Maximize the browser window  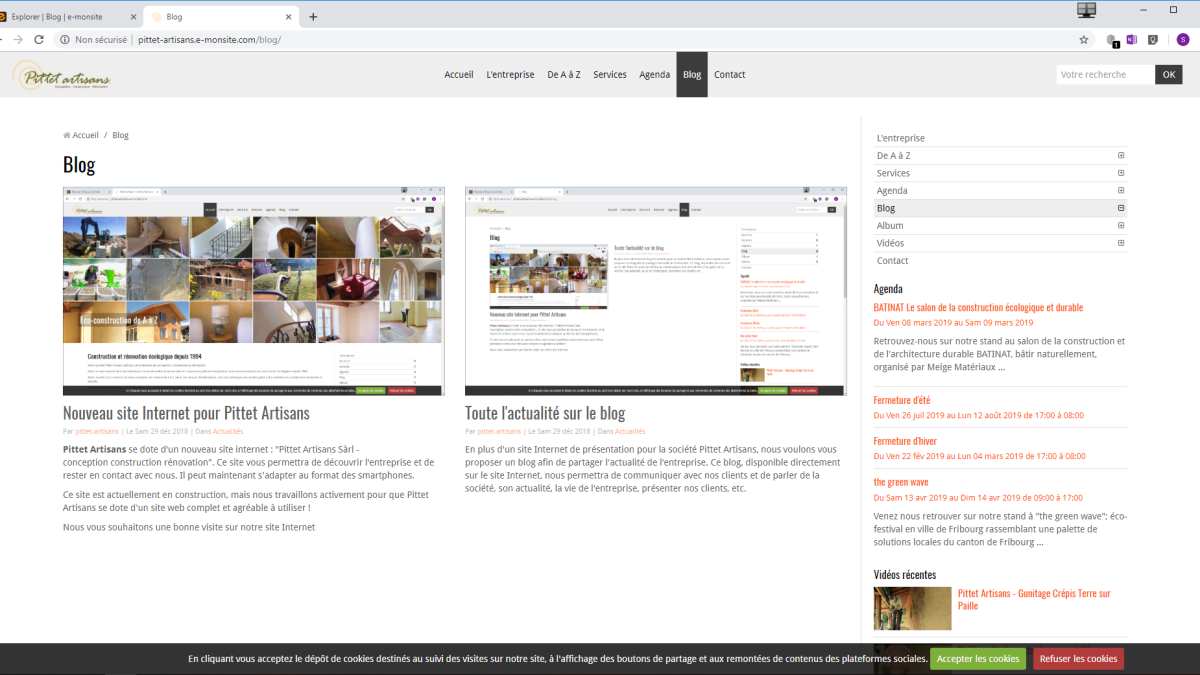(x=1173, y=10)
